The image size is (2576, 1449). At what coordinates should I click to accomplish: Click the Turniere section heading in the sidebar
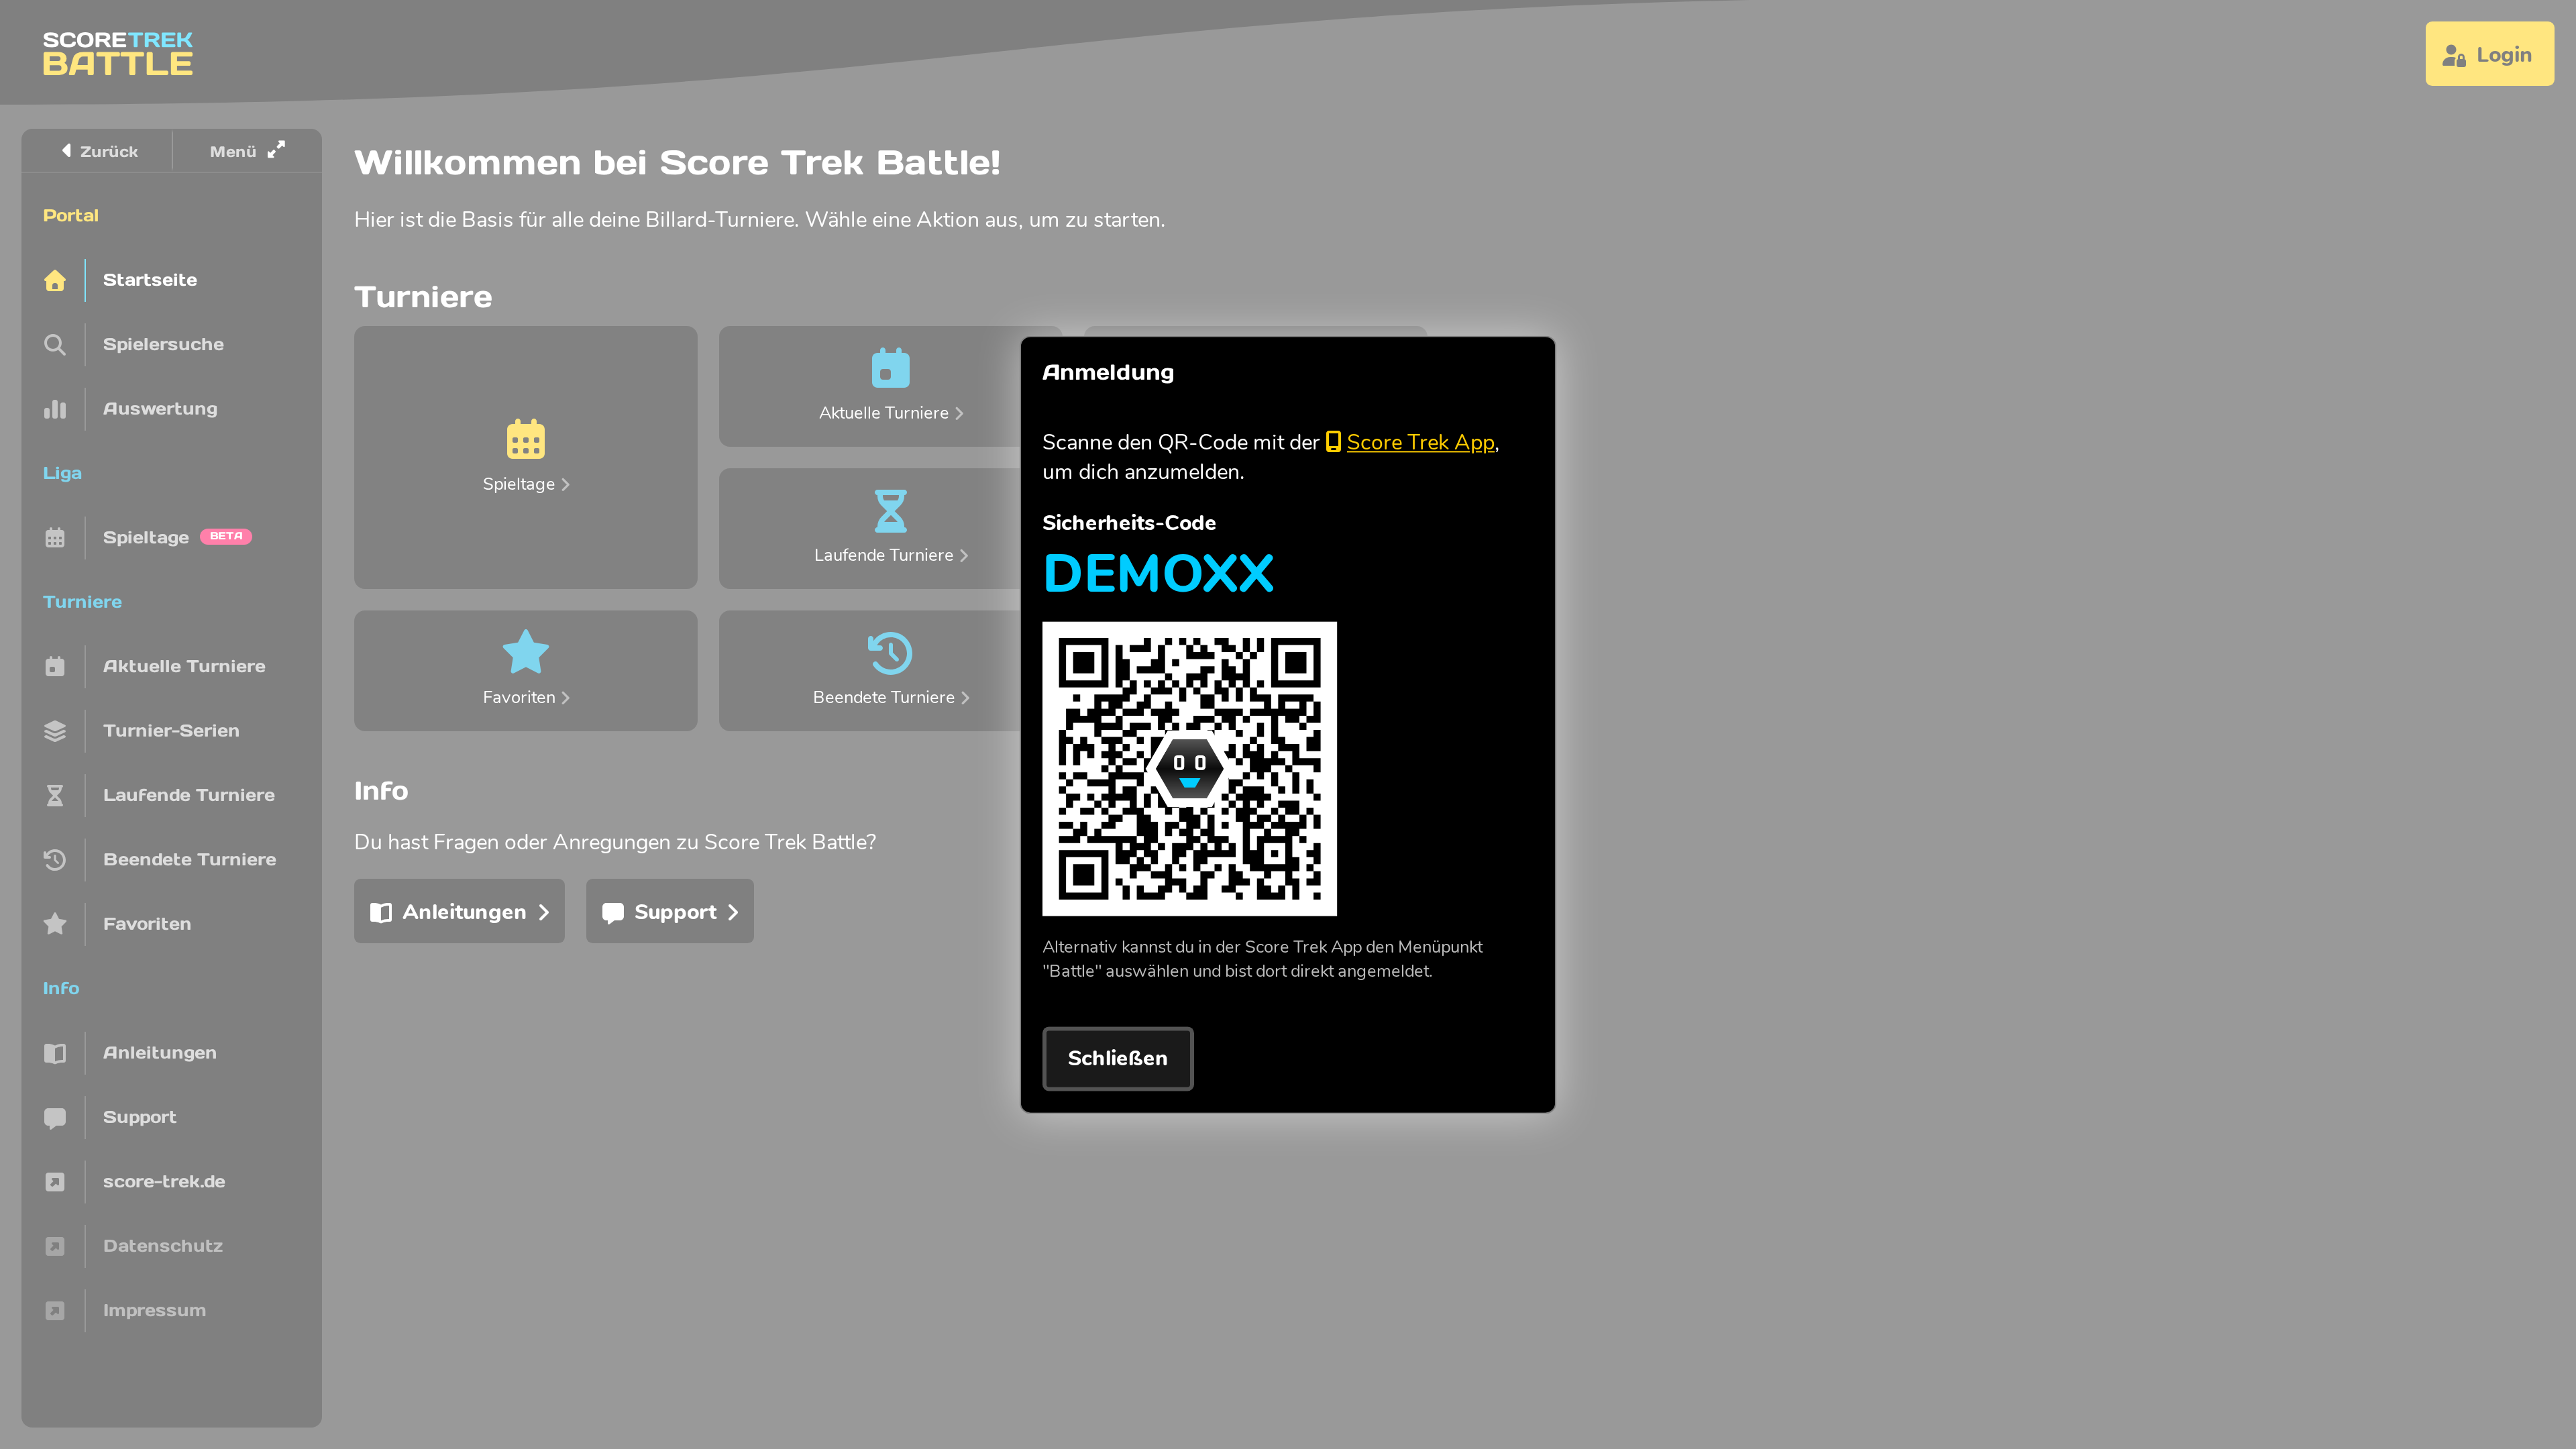point(82,602)
